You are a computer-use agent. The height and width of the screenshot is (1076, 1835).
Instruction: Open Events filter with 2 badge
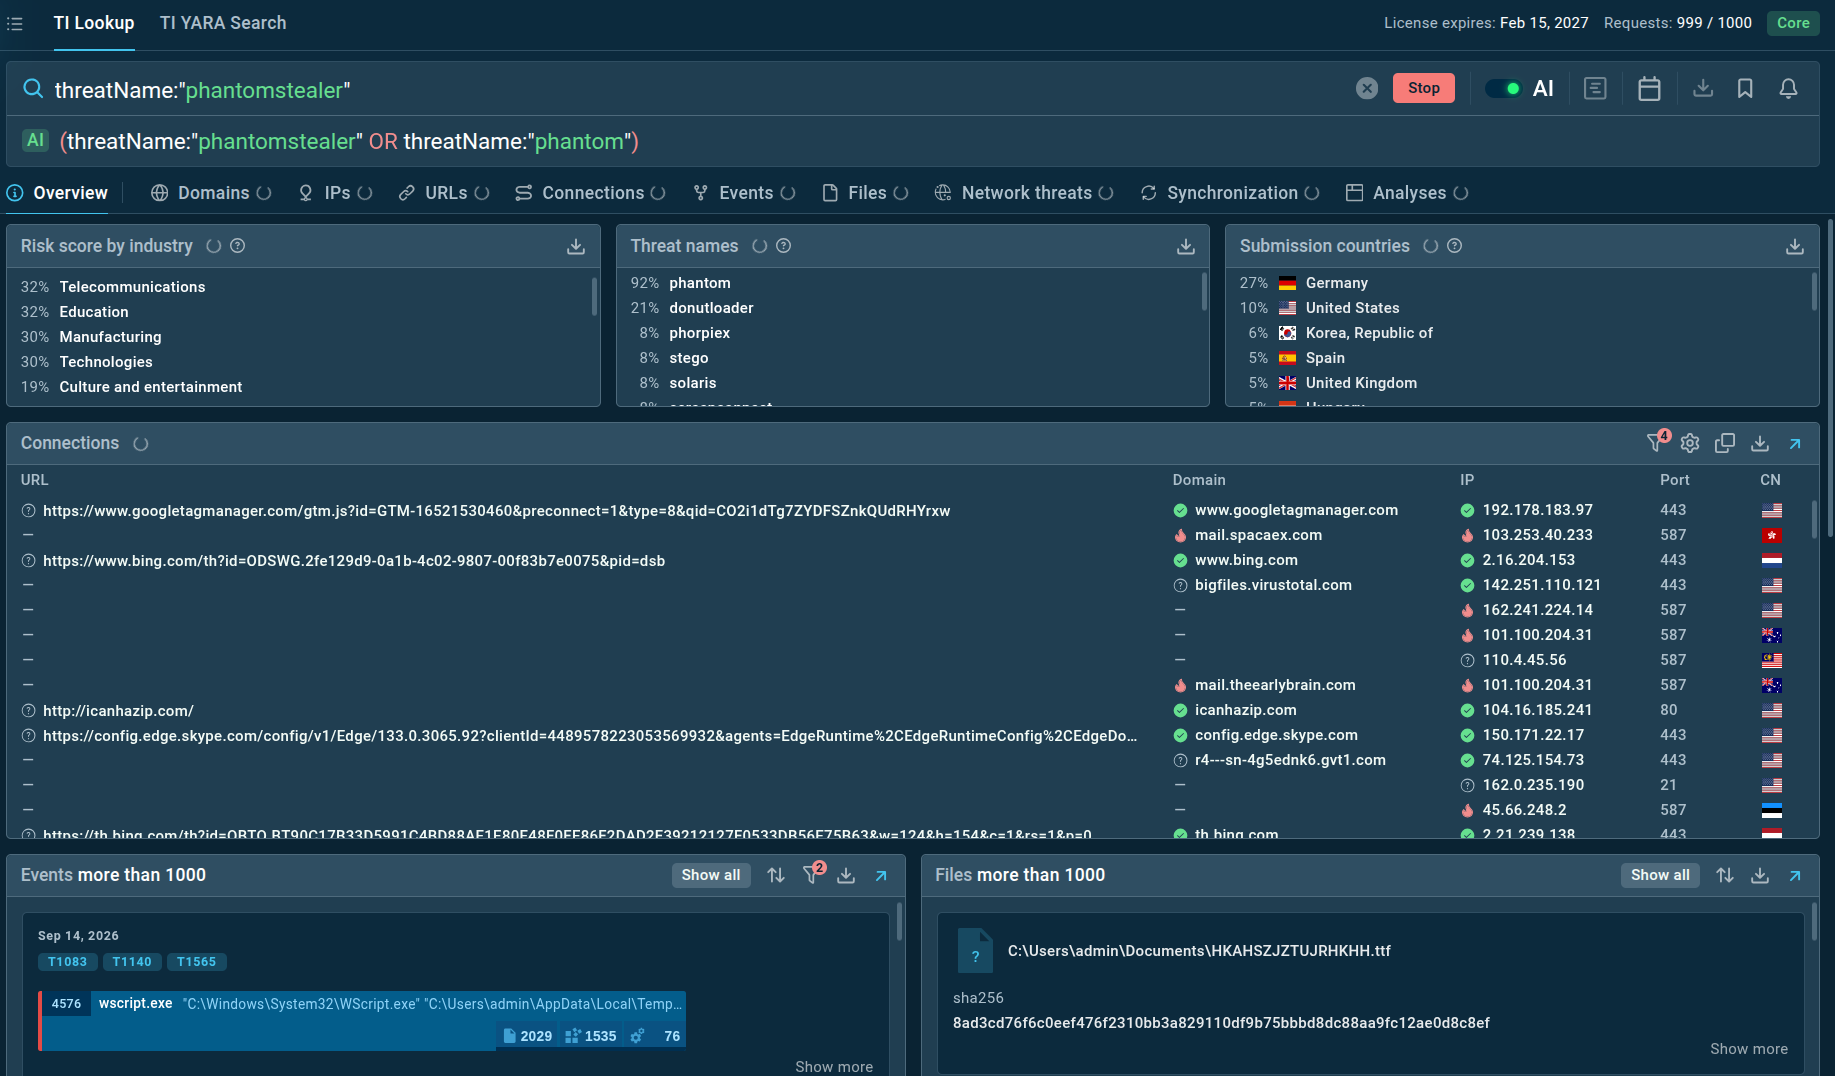click(813, 874)
